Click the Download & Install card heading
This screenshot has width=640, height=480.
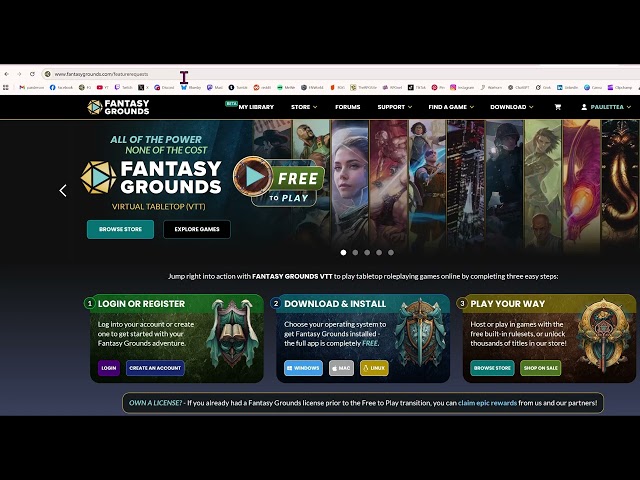click(x=335, y=304)
